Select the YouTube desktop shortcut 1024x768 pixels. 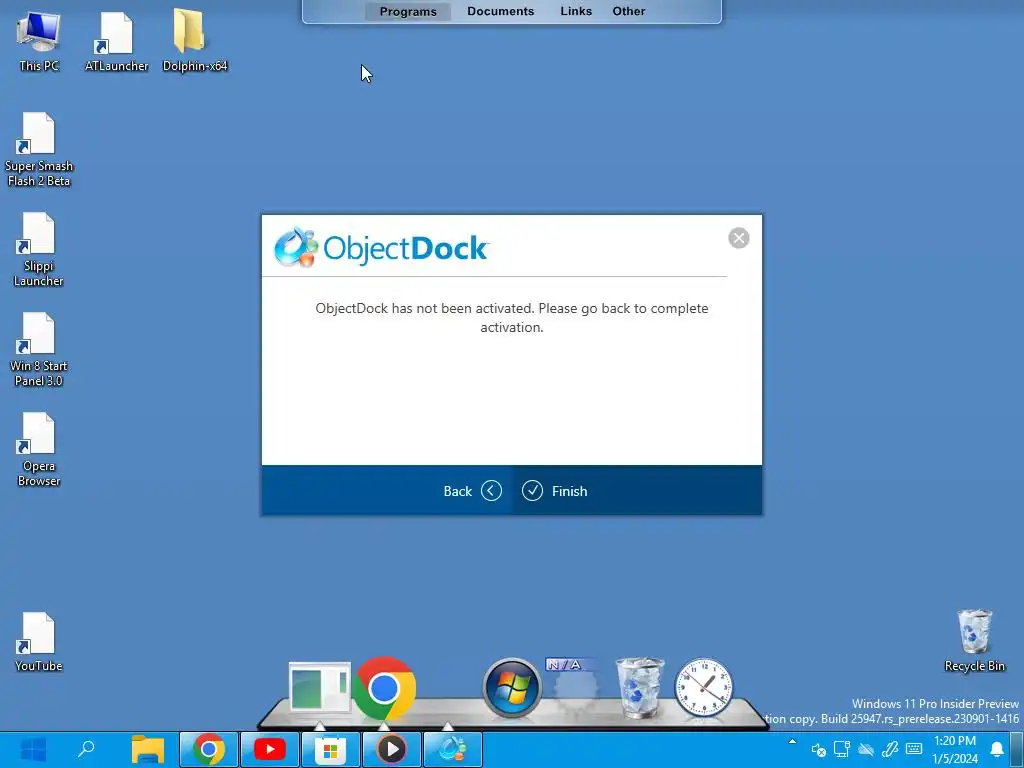point(39,642)
